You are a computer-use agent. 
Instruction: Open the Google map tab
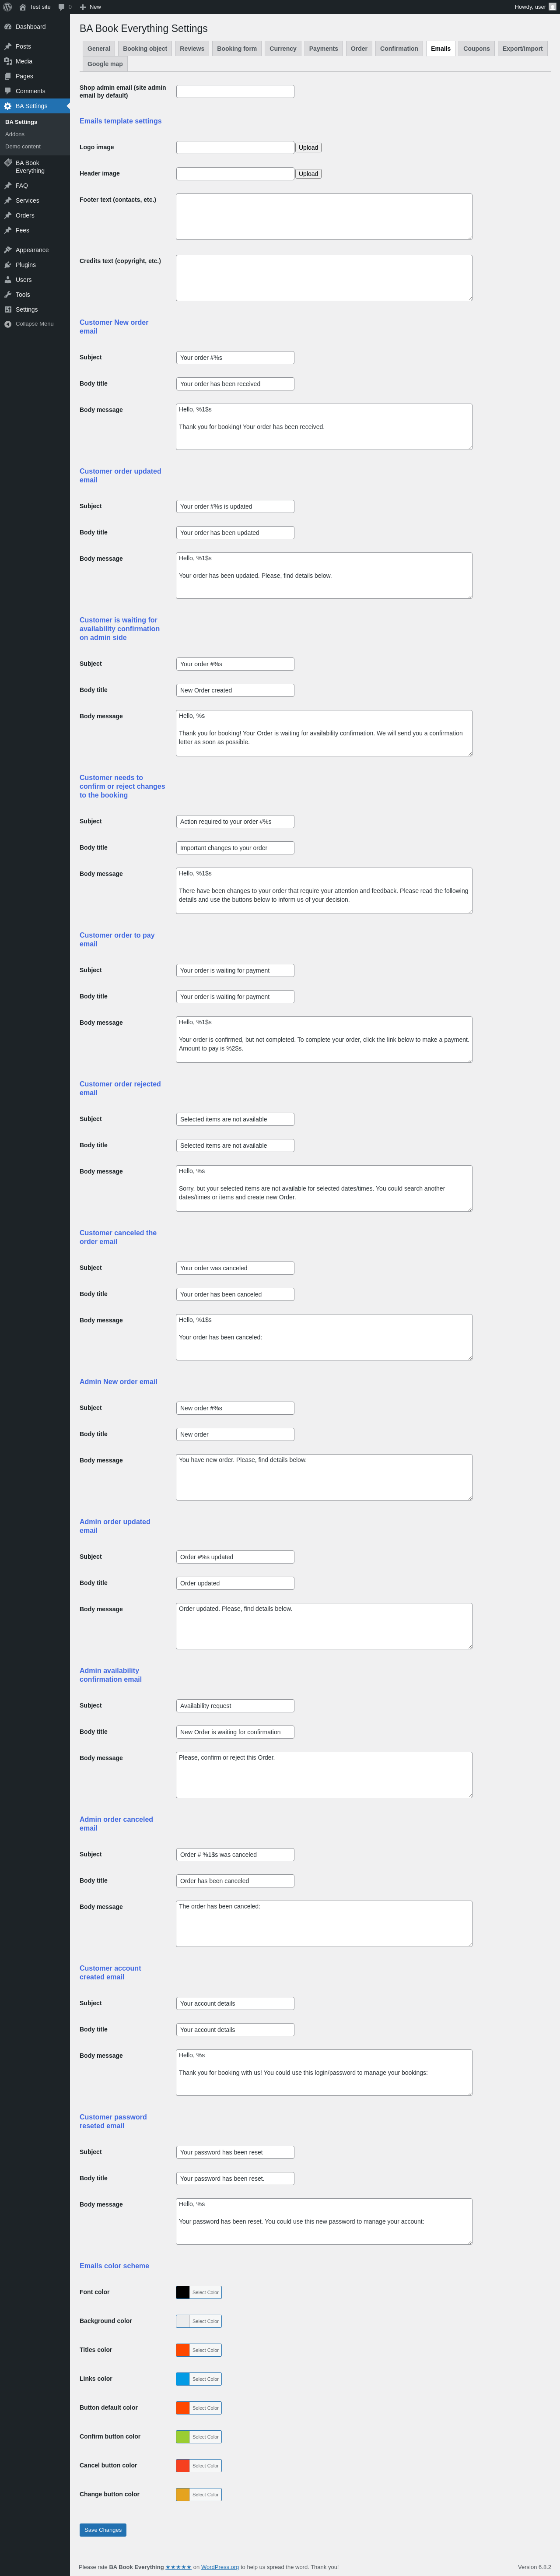click(105, 64)
